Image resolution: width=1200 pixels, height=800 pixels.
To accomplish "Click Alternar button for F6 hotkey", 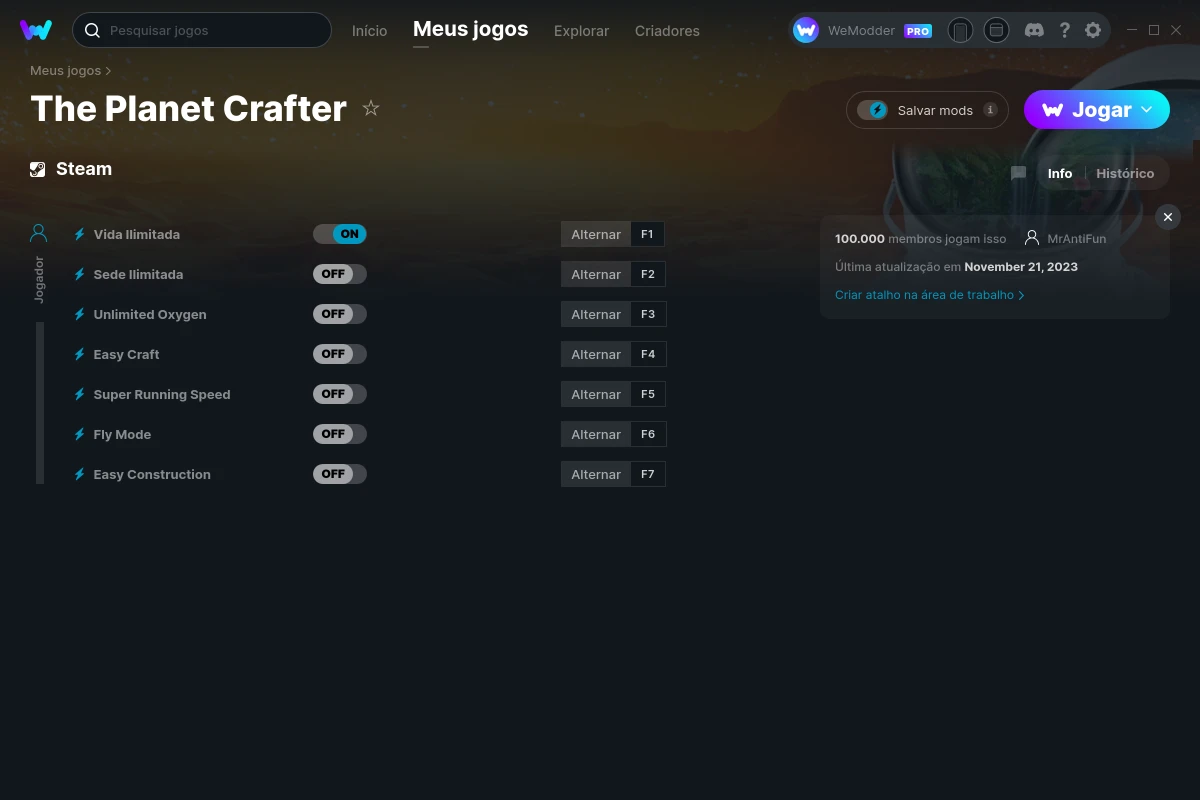I will tap(596, 434).
